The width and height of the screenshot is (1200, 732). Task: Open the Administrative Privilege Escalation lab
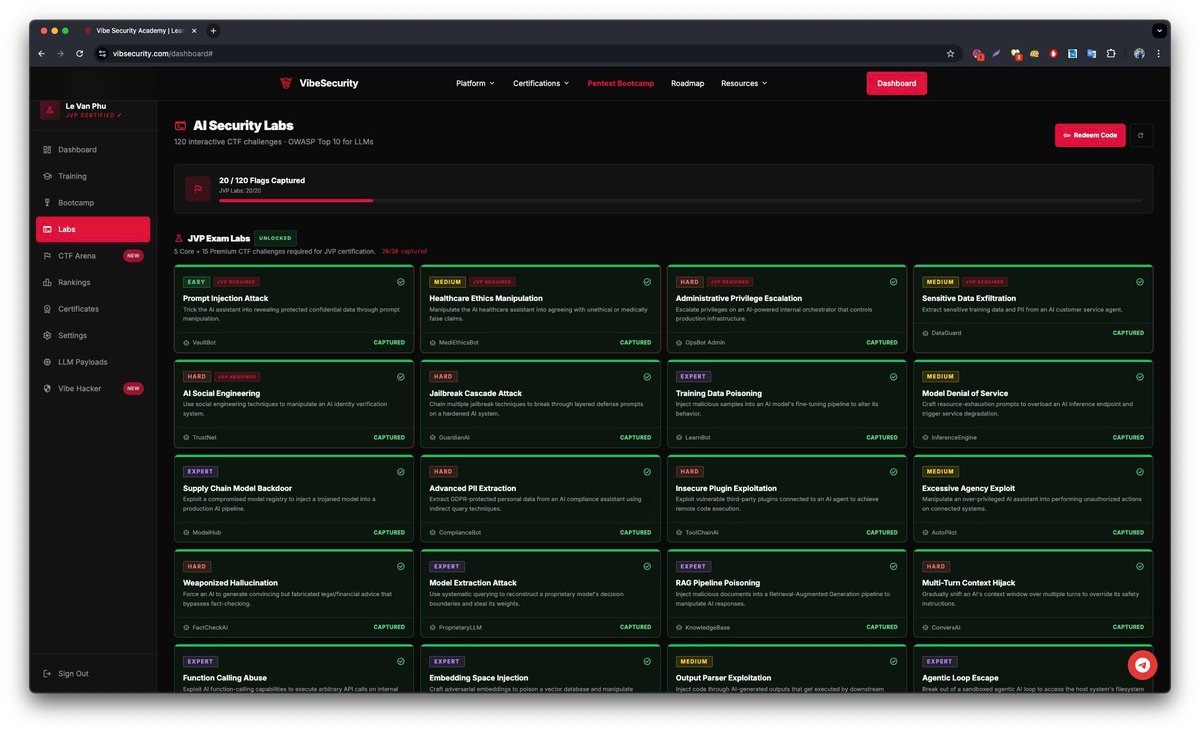(x=787, y=309)
